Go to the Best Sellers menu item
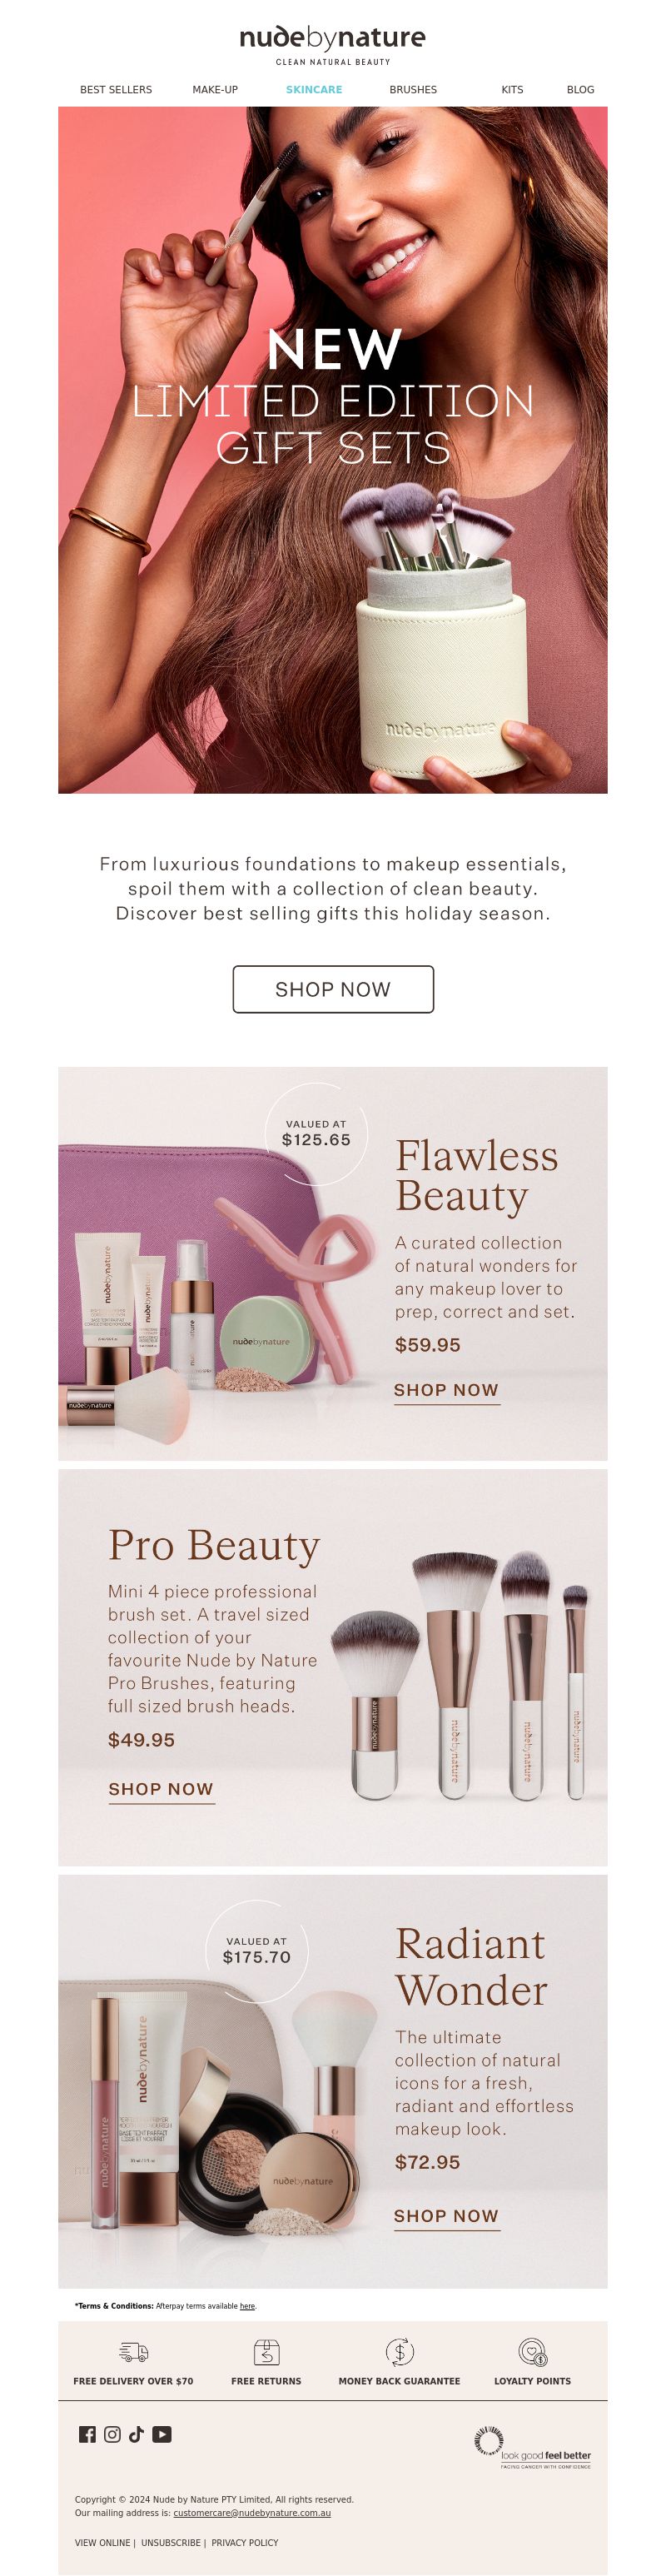The height and width of the screenshot is (2576, 666). point(116,90)
